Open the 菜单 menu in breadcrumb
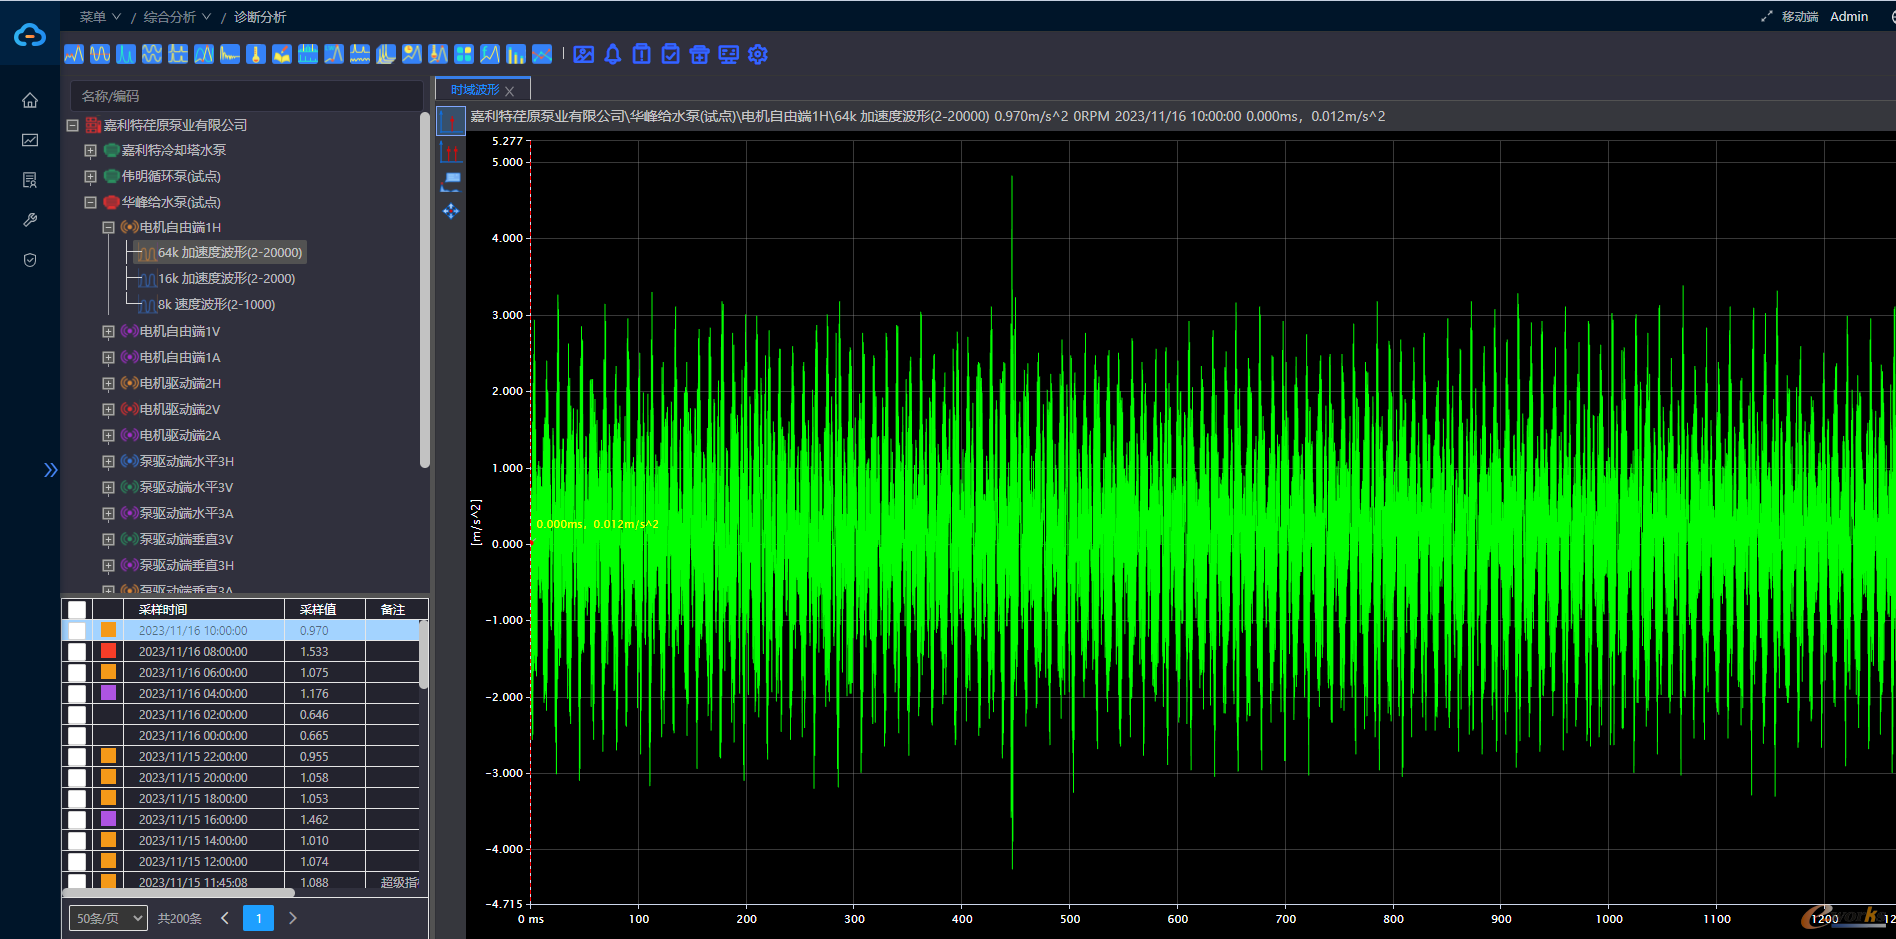 pyautogui.click(x=99, y=17)
